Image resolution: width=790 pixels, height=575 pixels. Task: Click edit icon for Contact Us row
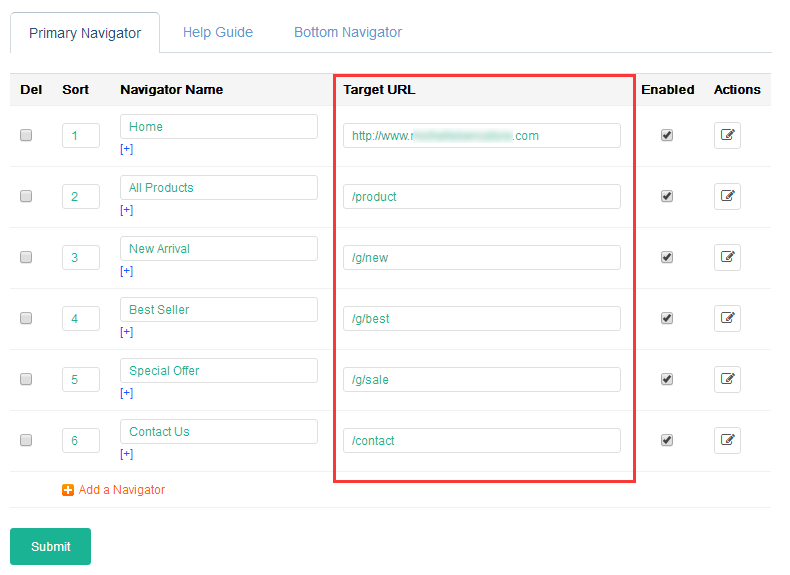tap(727, 440)
